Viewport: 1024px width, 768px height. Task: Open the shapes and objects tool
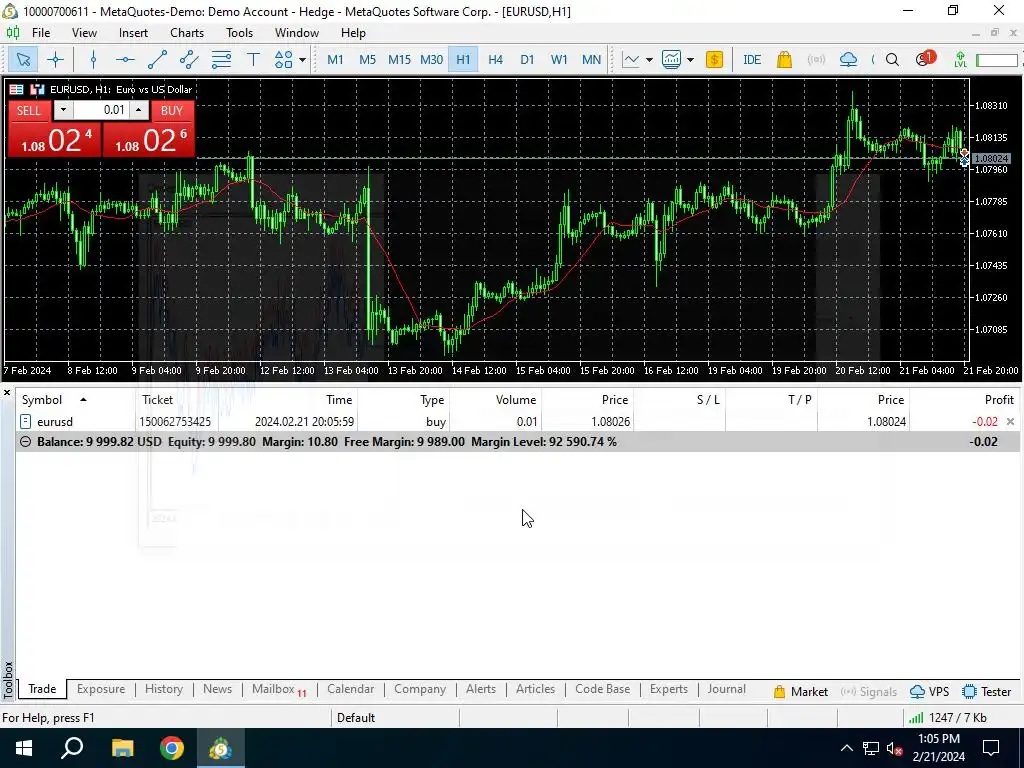[x=283, y=60]
